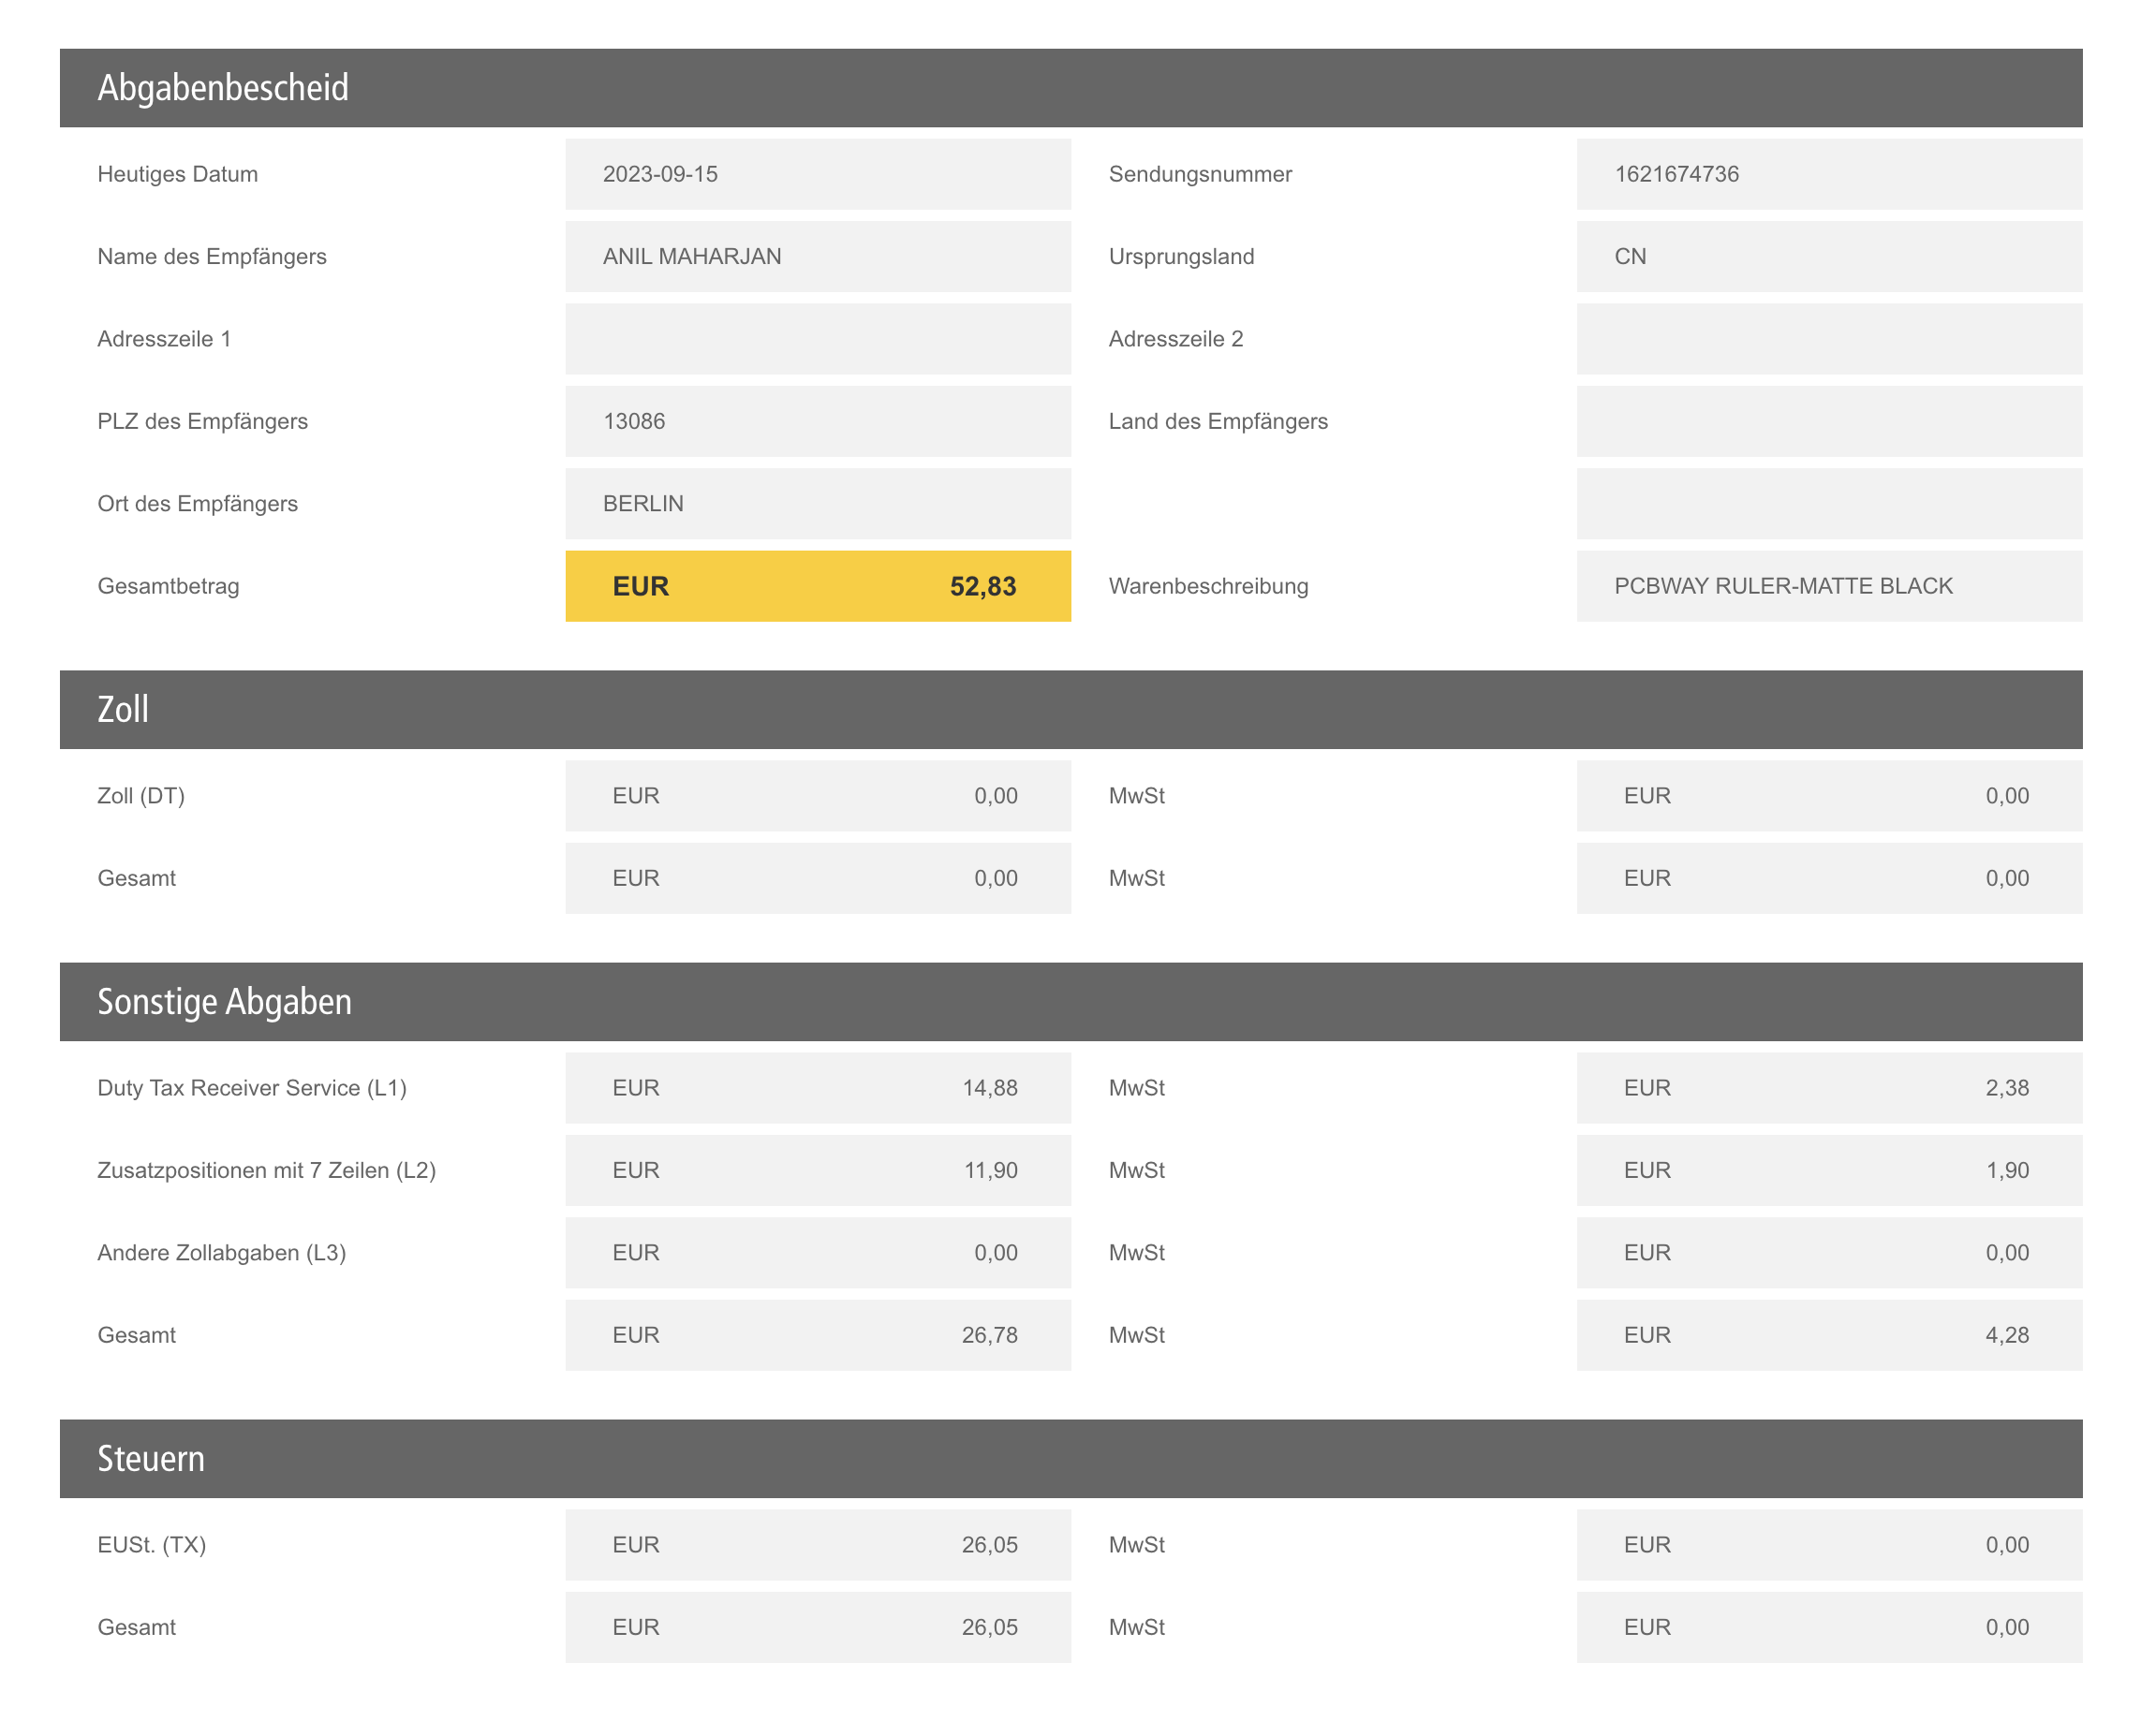Viewport: 2156px width, 1736px height.
Task: Click the Abgabenbescheid section header
Action: click(1070, 88)
